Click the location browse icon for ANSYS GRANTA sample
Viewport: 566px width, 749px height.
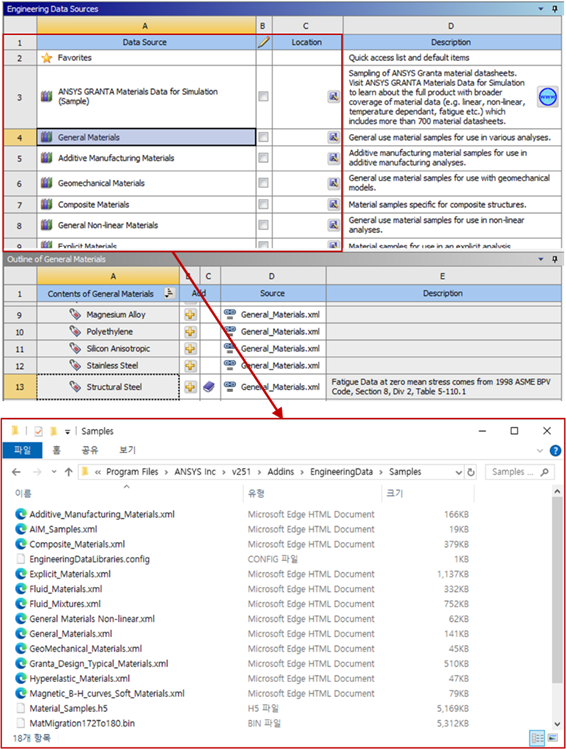333,96
